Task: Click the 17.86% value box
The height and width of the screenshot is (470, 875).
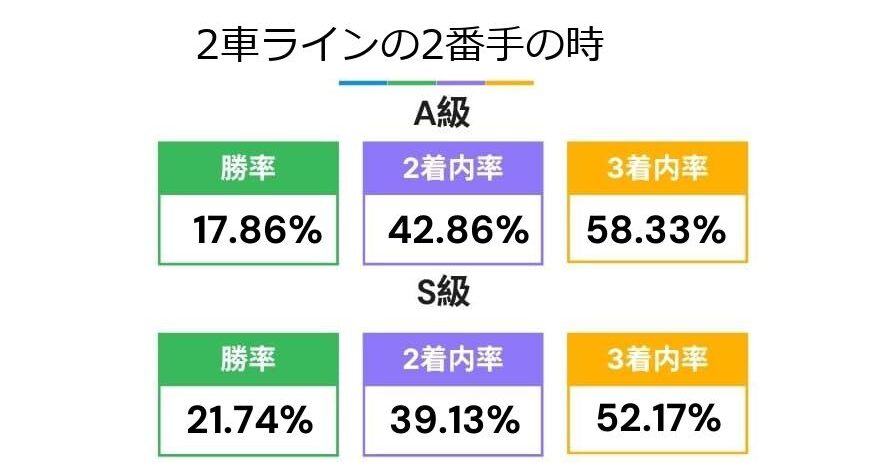Action: [248, 229]
